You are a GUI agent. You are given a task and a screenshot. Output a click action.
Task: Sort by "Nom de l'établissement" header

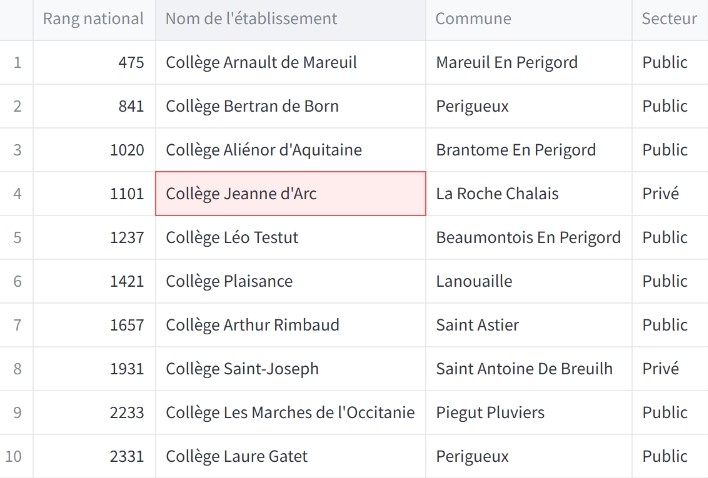coord(251,19)
